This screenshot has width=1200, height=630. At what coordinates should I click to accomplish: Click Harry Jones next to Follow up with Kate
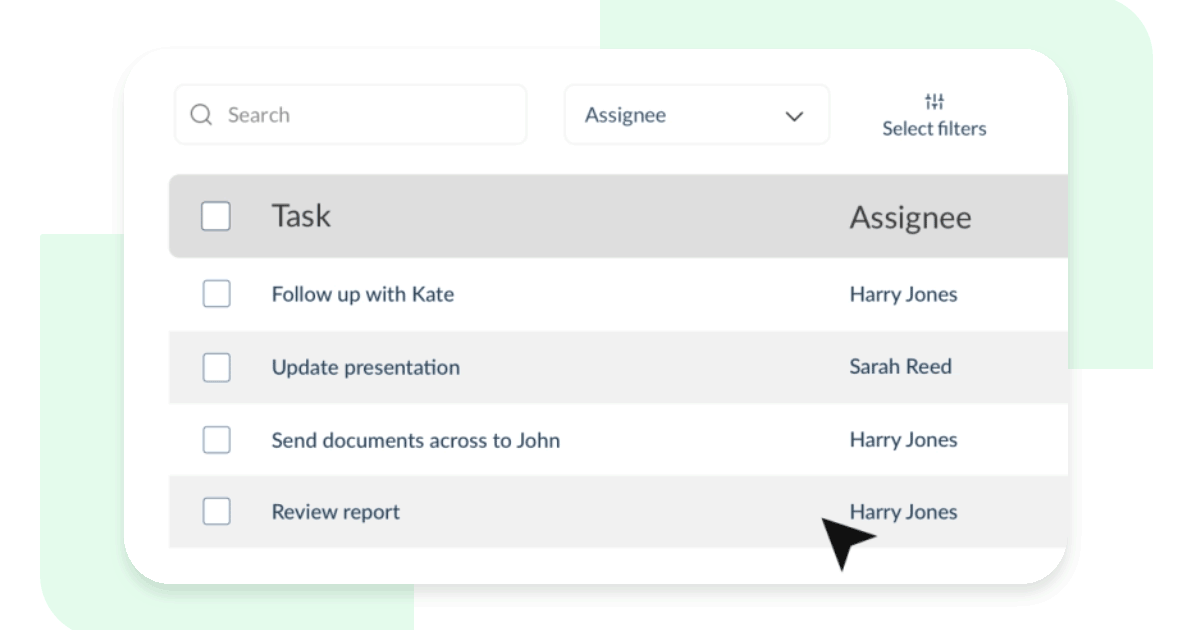click(x=903, y=294)
